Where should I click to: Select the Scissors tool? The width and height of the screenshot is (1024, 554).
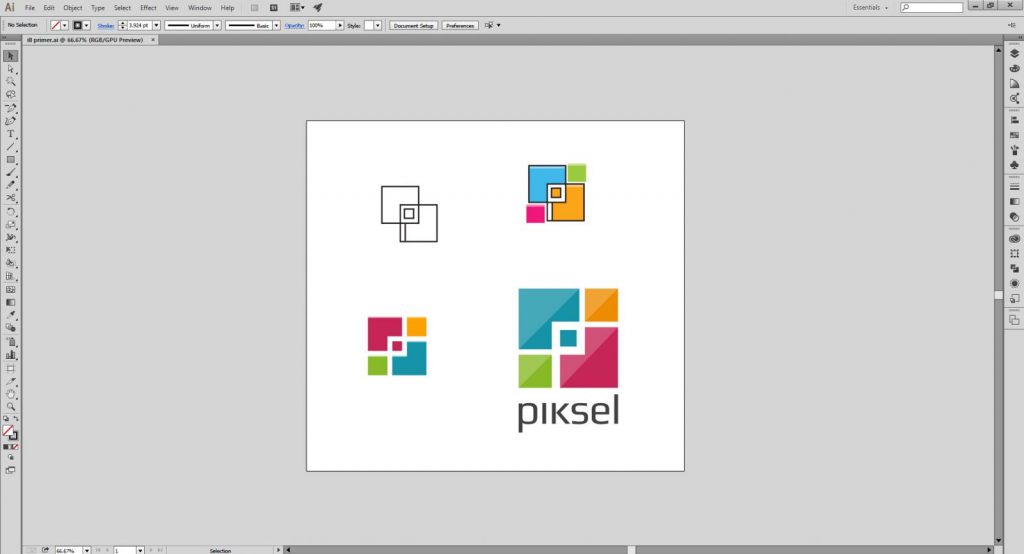(11, 198)
